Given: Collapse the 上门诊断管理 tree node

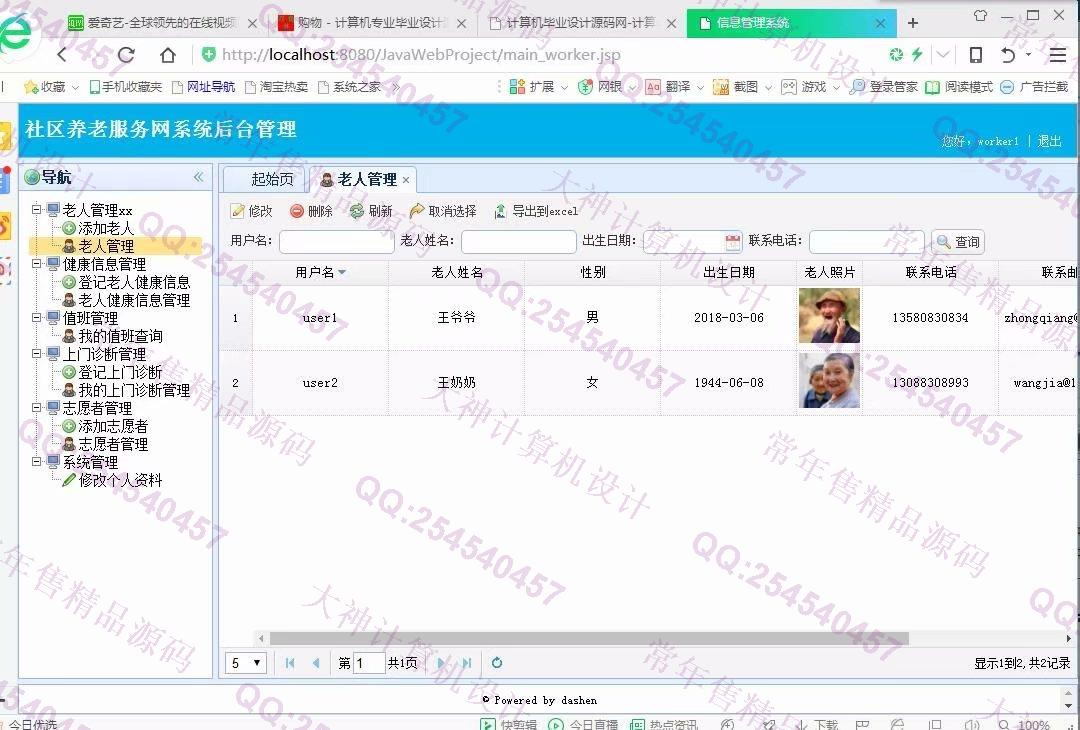Looking at the screenshot, I should tap(37, 353).
